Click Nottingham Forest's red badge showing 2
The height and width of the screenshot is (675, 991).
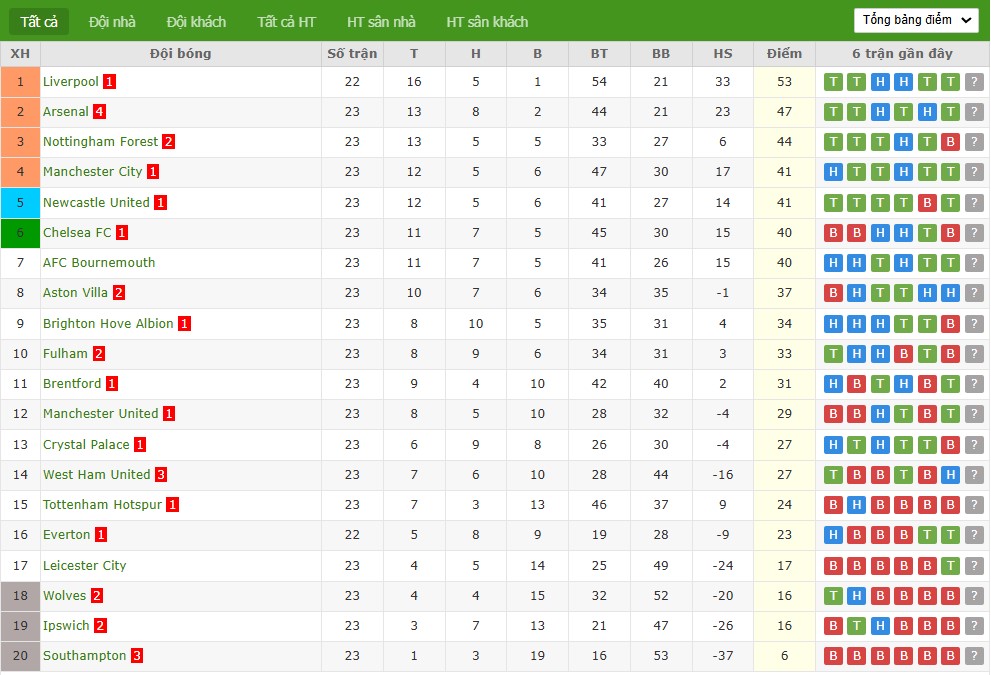(168, 142)
